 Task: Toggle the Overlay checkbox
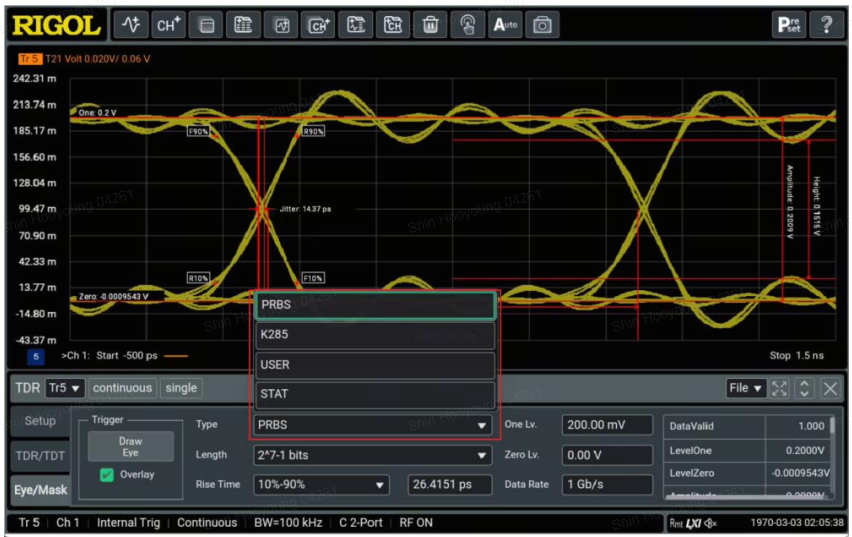[x=107, y=475]
